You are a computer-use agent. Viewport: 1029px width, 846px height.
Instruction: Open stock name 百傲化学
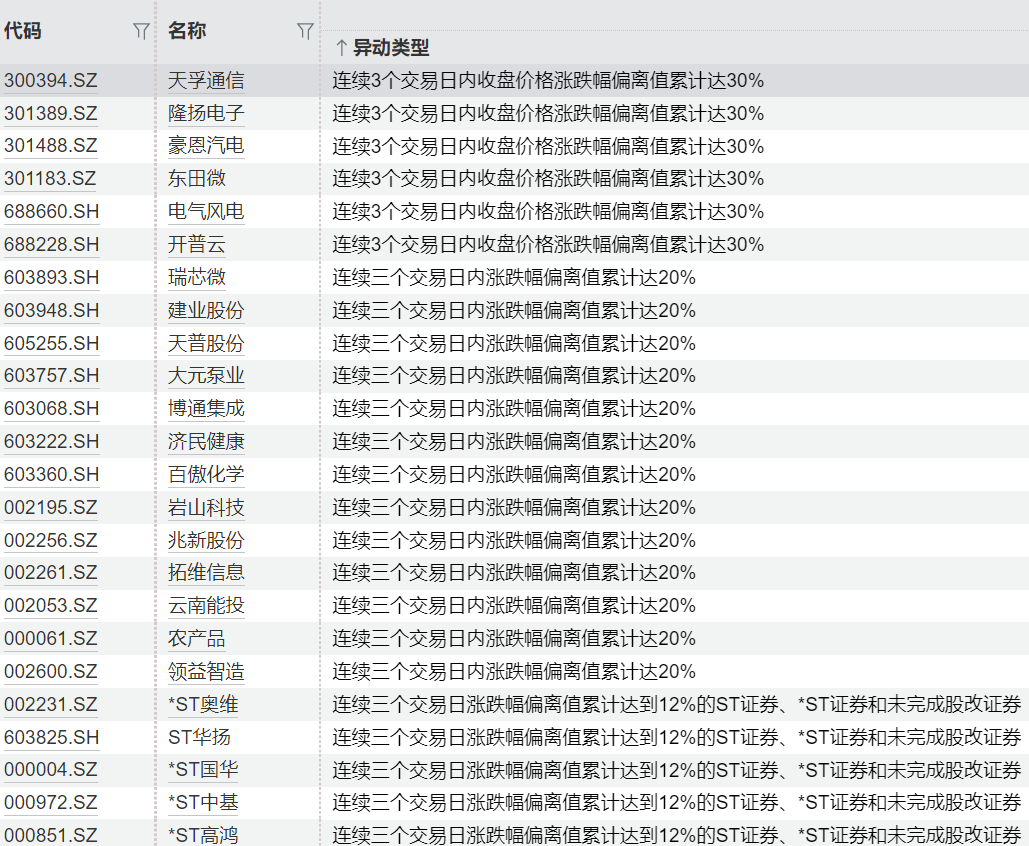(x=206, y=475)
